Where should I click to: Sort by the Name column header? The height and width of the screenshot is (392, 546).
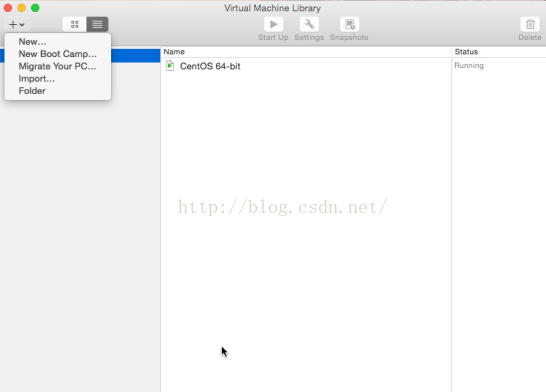[x=306, y=52]
